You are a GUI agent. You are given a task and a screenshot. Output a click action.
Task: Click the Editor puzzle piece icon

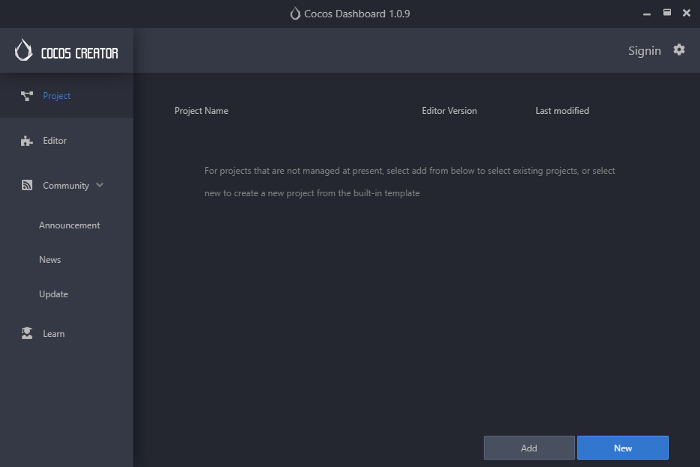tap(27, 141)
